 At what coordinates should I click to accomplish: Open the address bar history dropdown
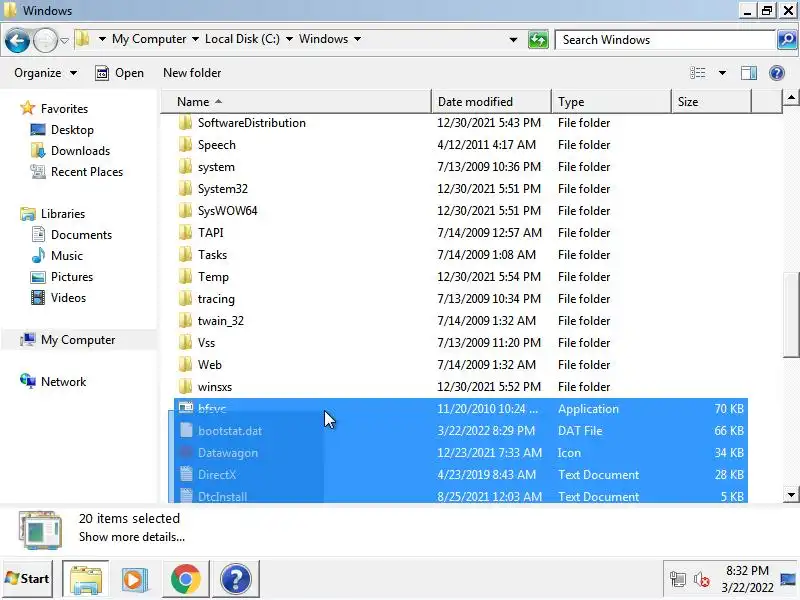pos(513,40)
